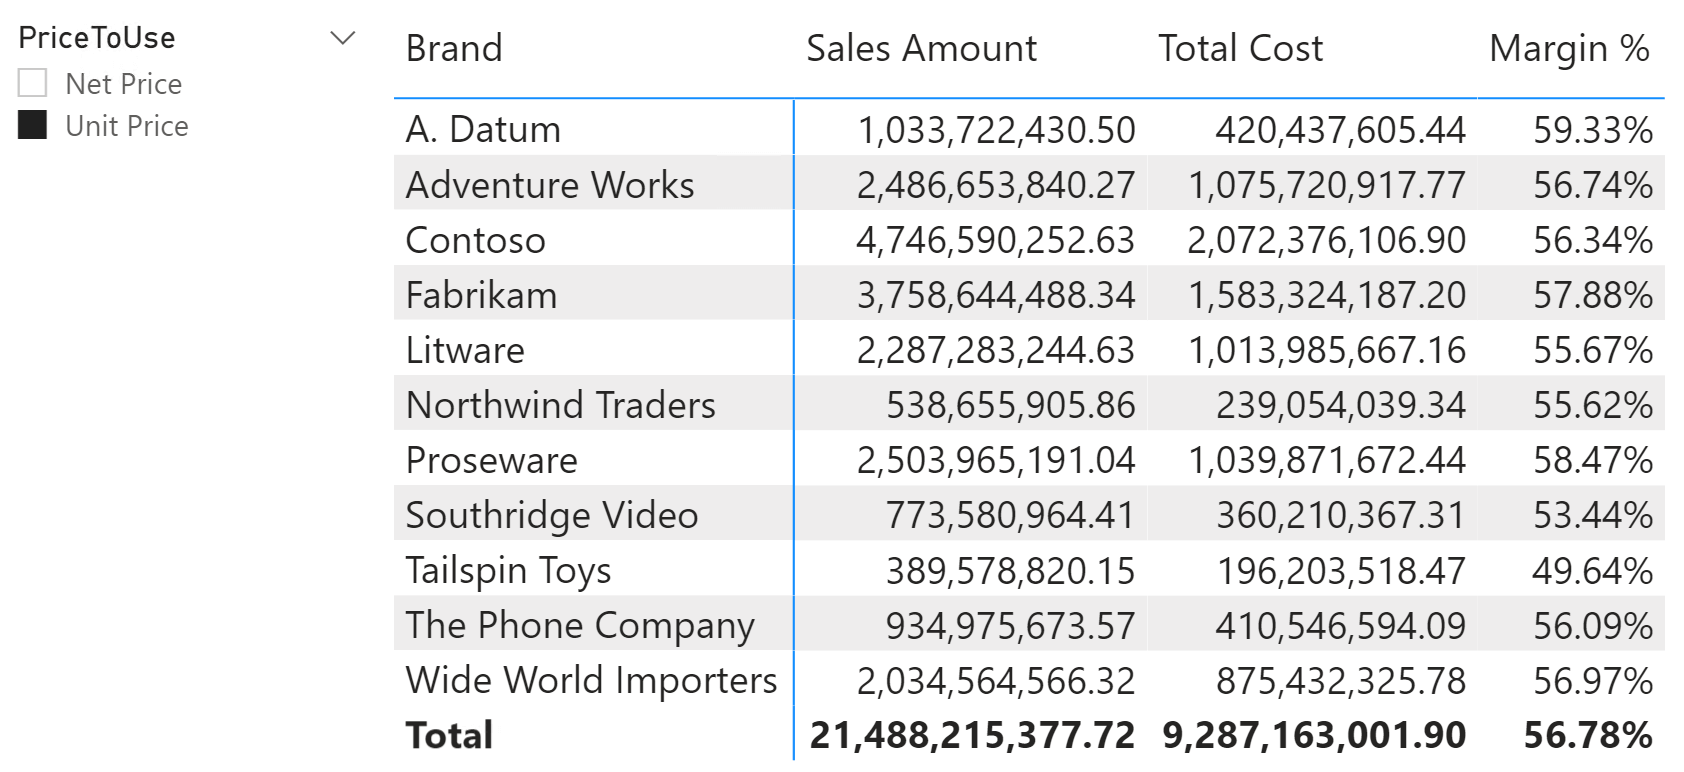1684x772 pixels.
Task: Select the Contoso brand cell
Action: pos(475,240)
